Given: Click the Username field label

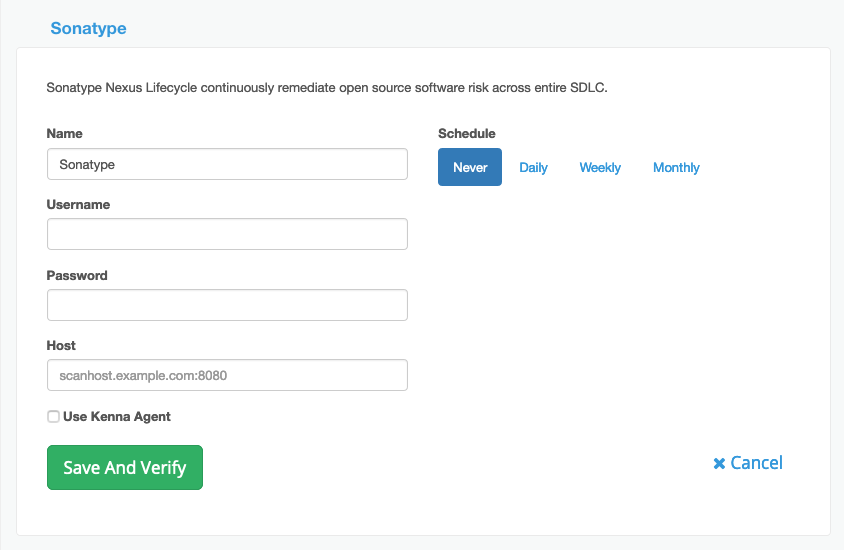Looking at the screenshot, I should tap(78, 205).
